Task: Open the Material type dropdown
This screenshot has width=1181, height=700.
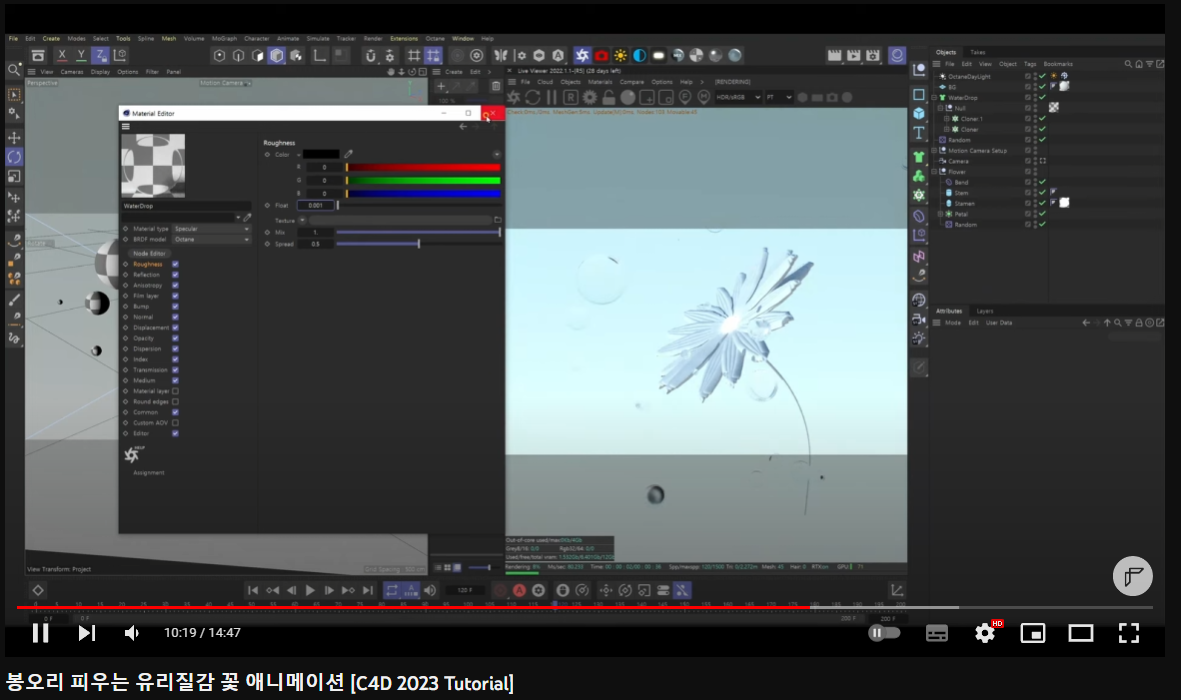Action: point(212,229)
